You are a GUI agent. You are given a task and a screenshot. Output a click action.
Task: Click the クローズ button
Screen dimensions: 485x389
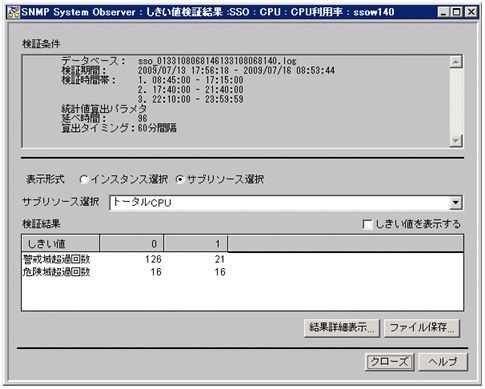pyautogui.click(x=389, y=362)
